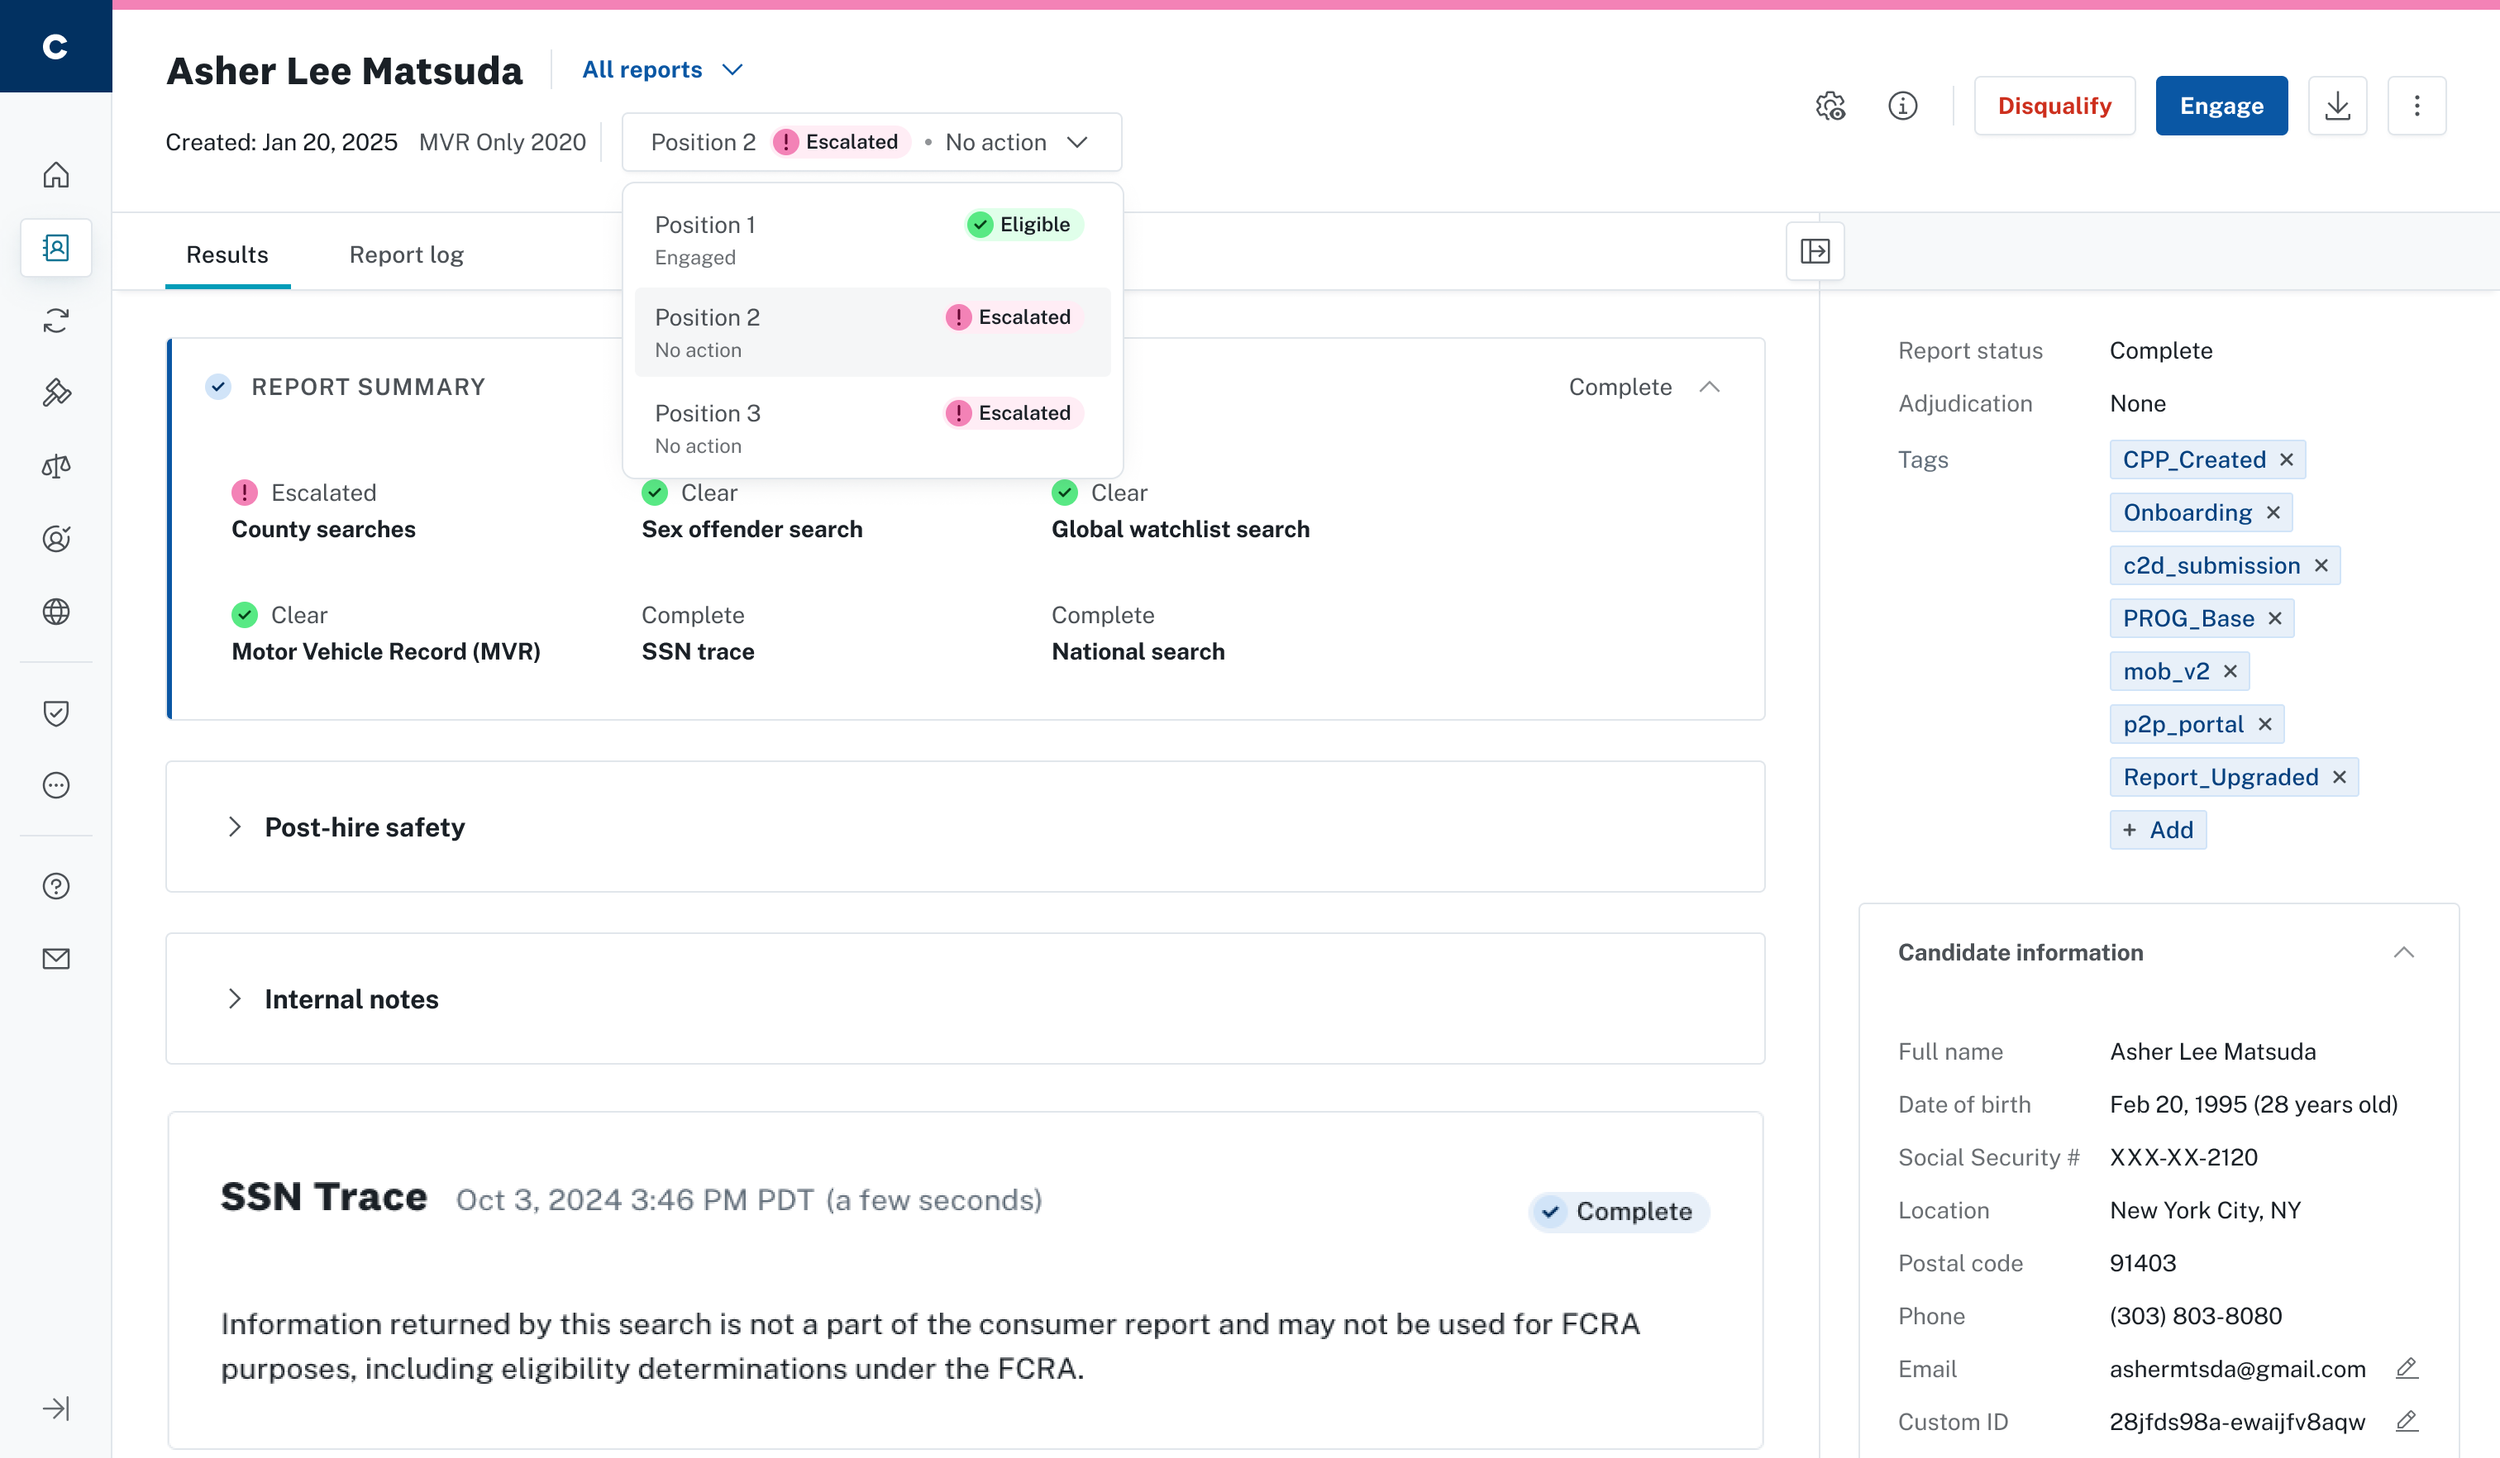Switch to the Report log tab
The width and height of the screenshot is (2500, 1458).
[x=406, y=255]
